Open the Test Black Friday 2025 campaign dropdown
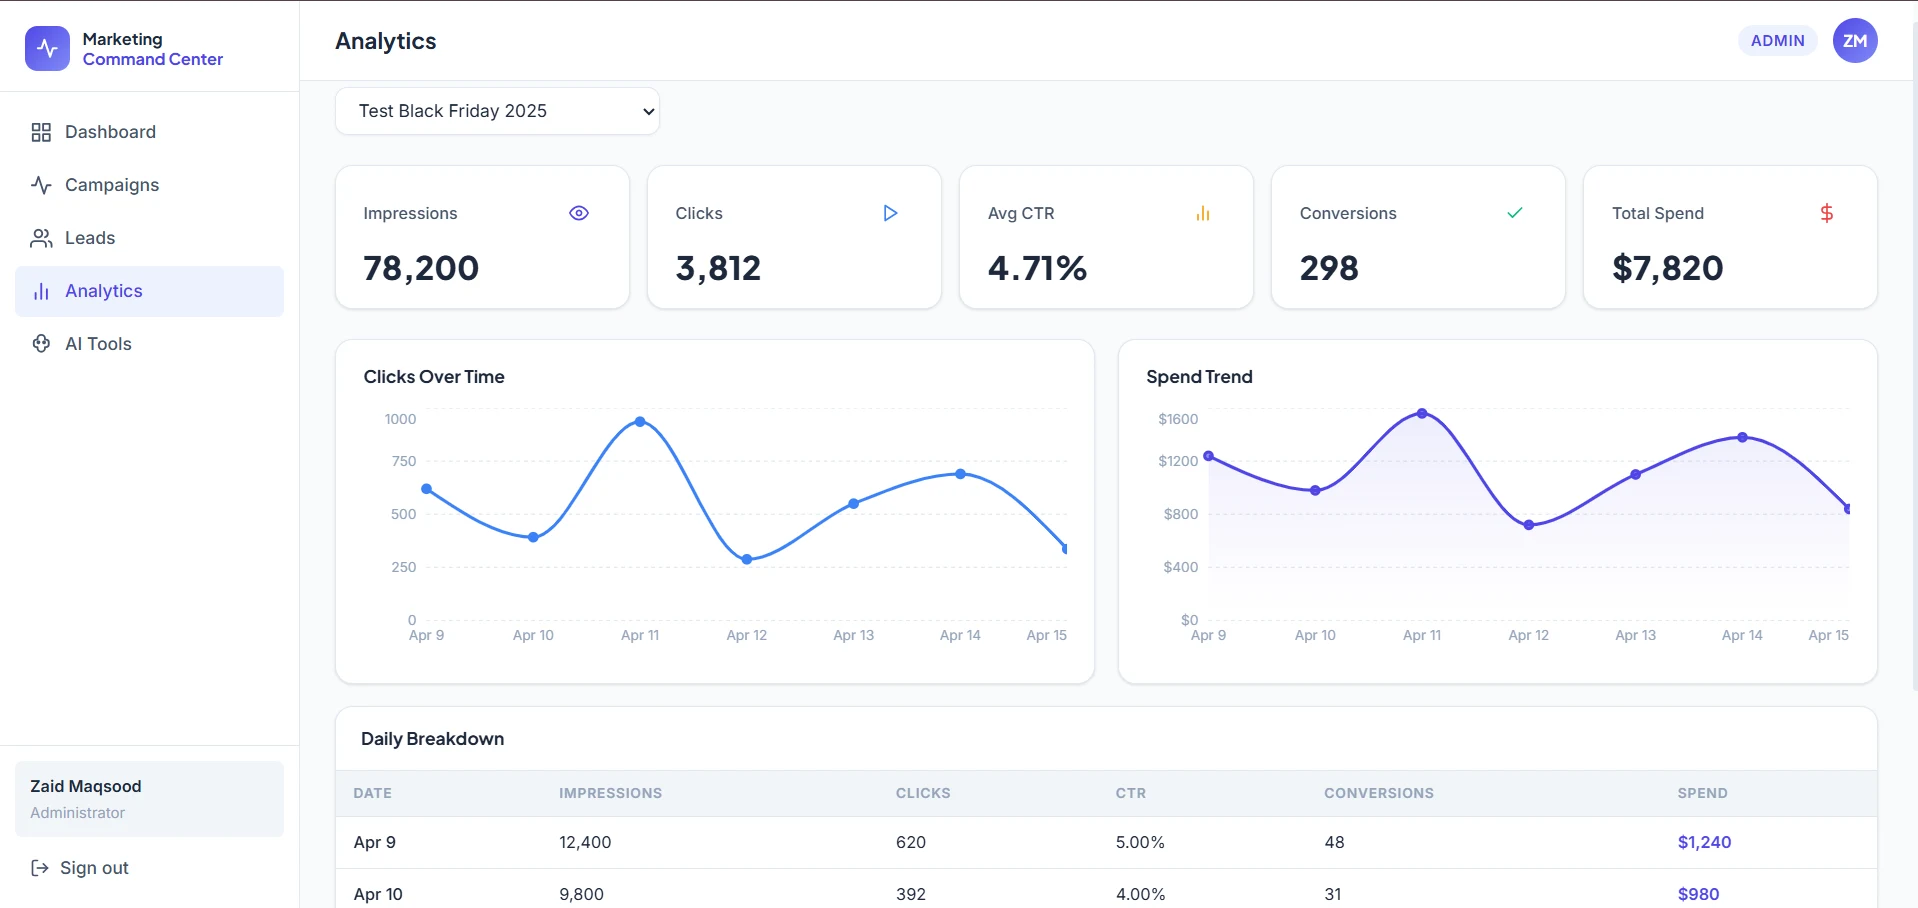1918x908 pixels. pyautogui.click(x=497, y=111)
